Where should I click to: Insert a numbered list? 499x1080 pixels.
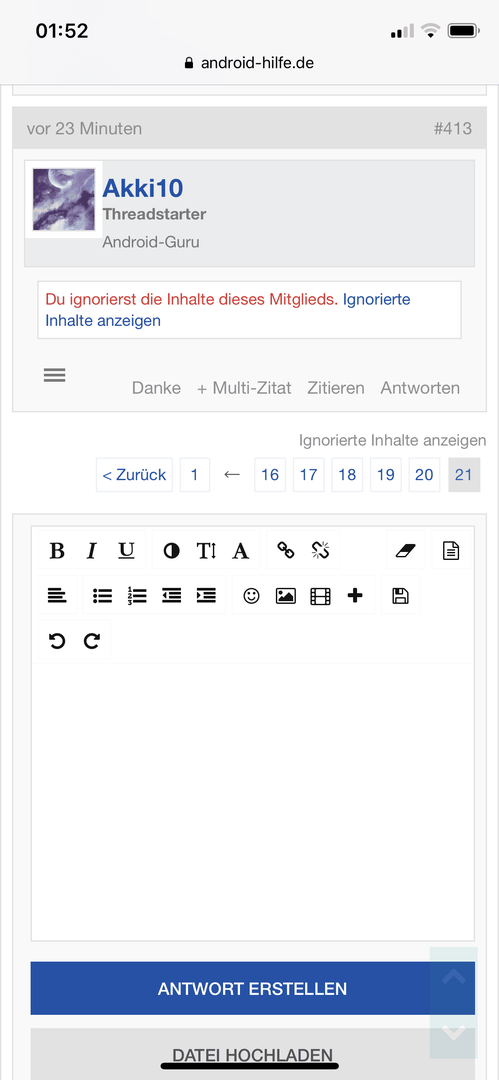coord(137,595)
